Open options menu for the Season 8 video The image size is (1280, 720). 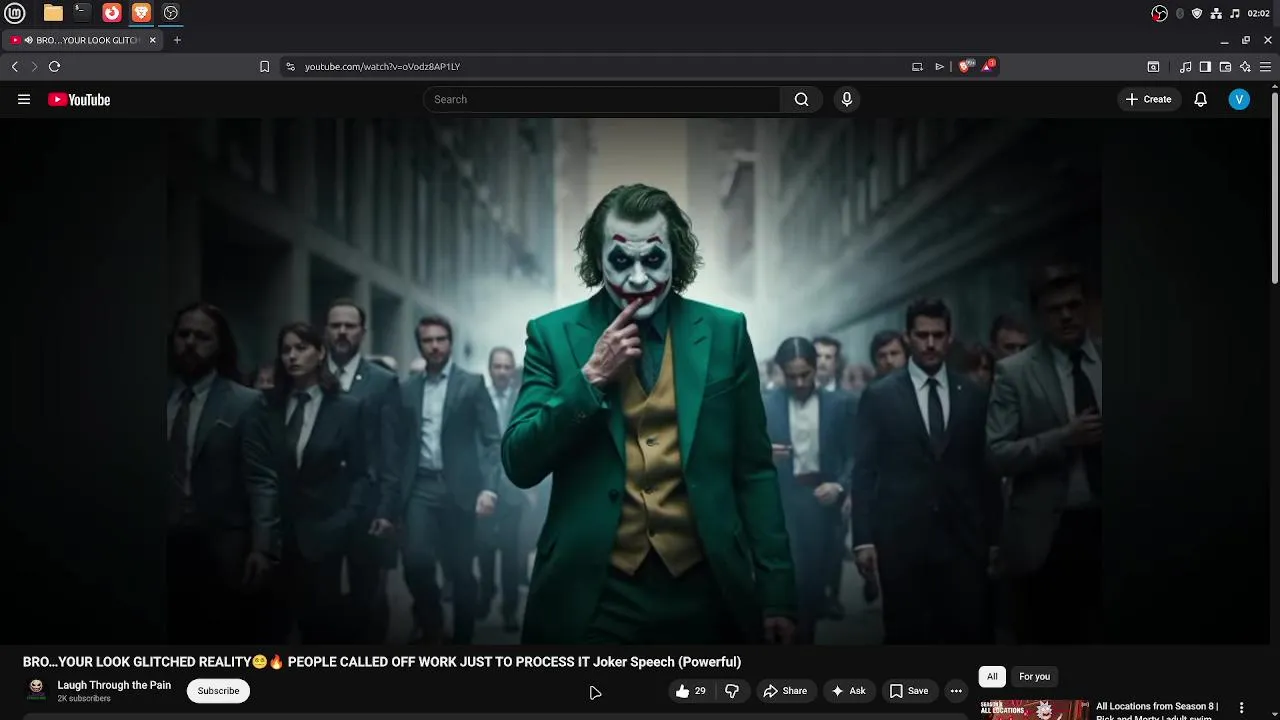(x=1242, y=708)
